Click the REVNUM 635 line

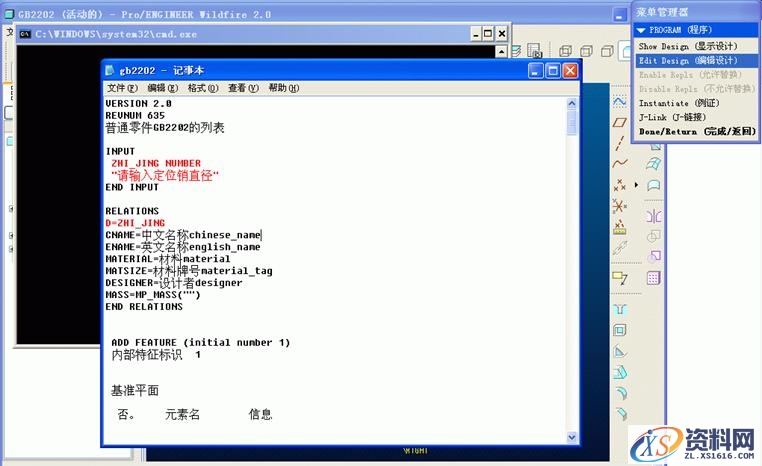(x=135, y=116)
